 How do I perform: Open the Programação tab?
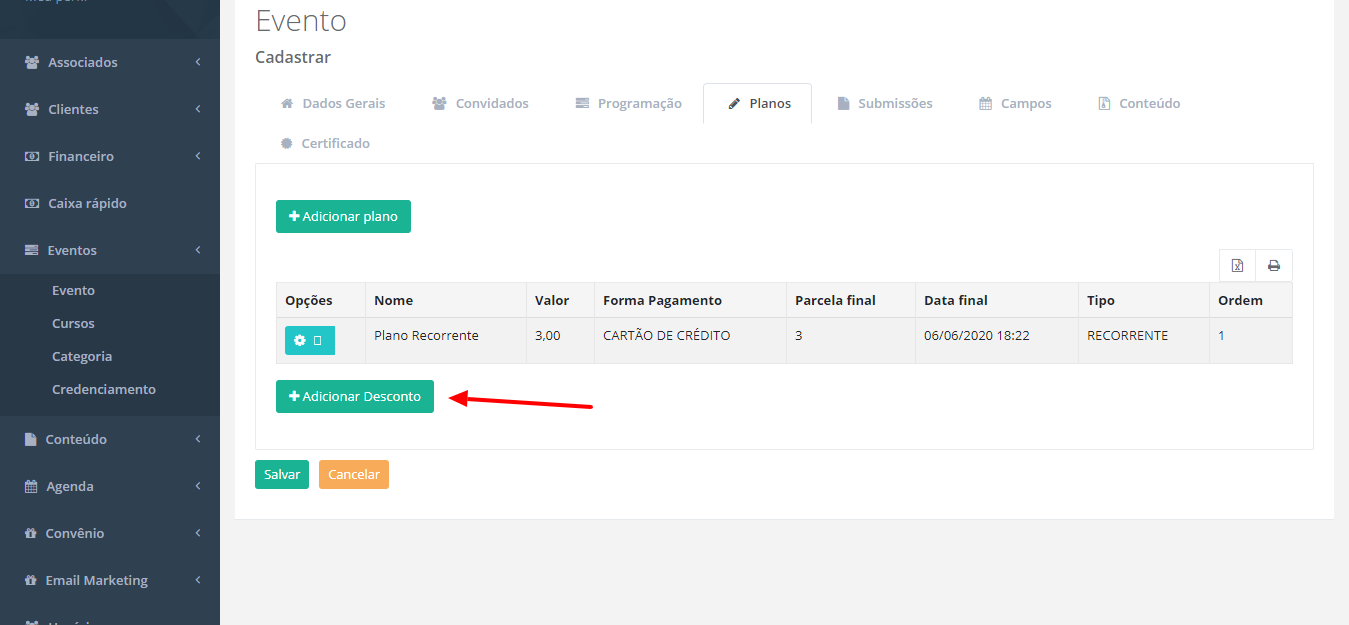click(628, 103)
